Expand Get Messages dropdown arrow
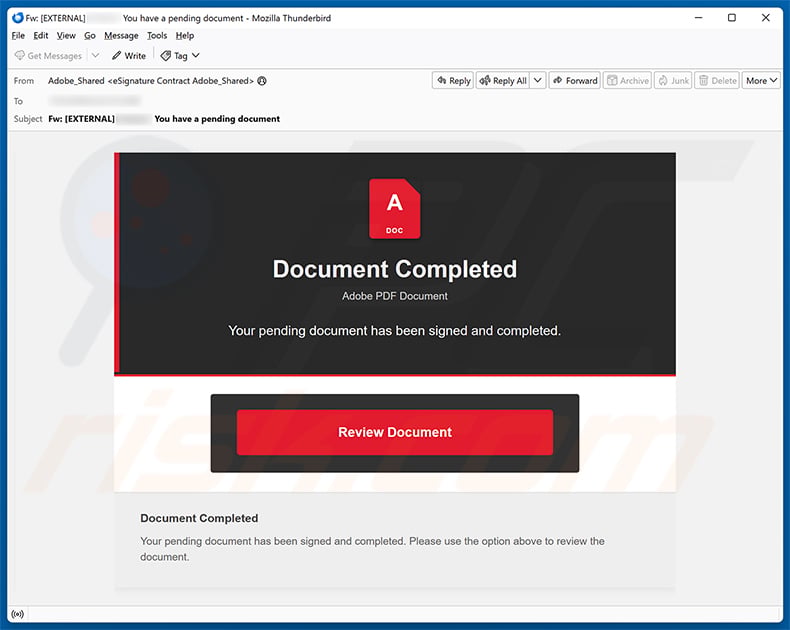This screenshot has width=790, height=630. 95,55
